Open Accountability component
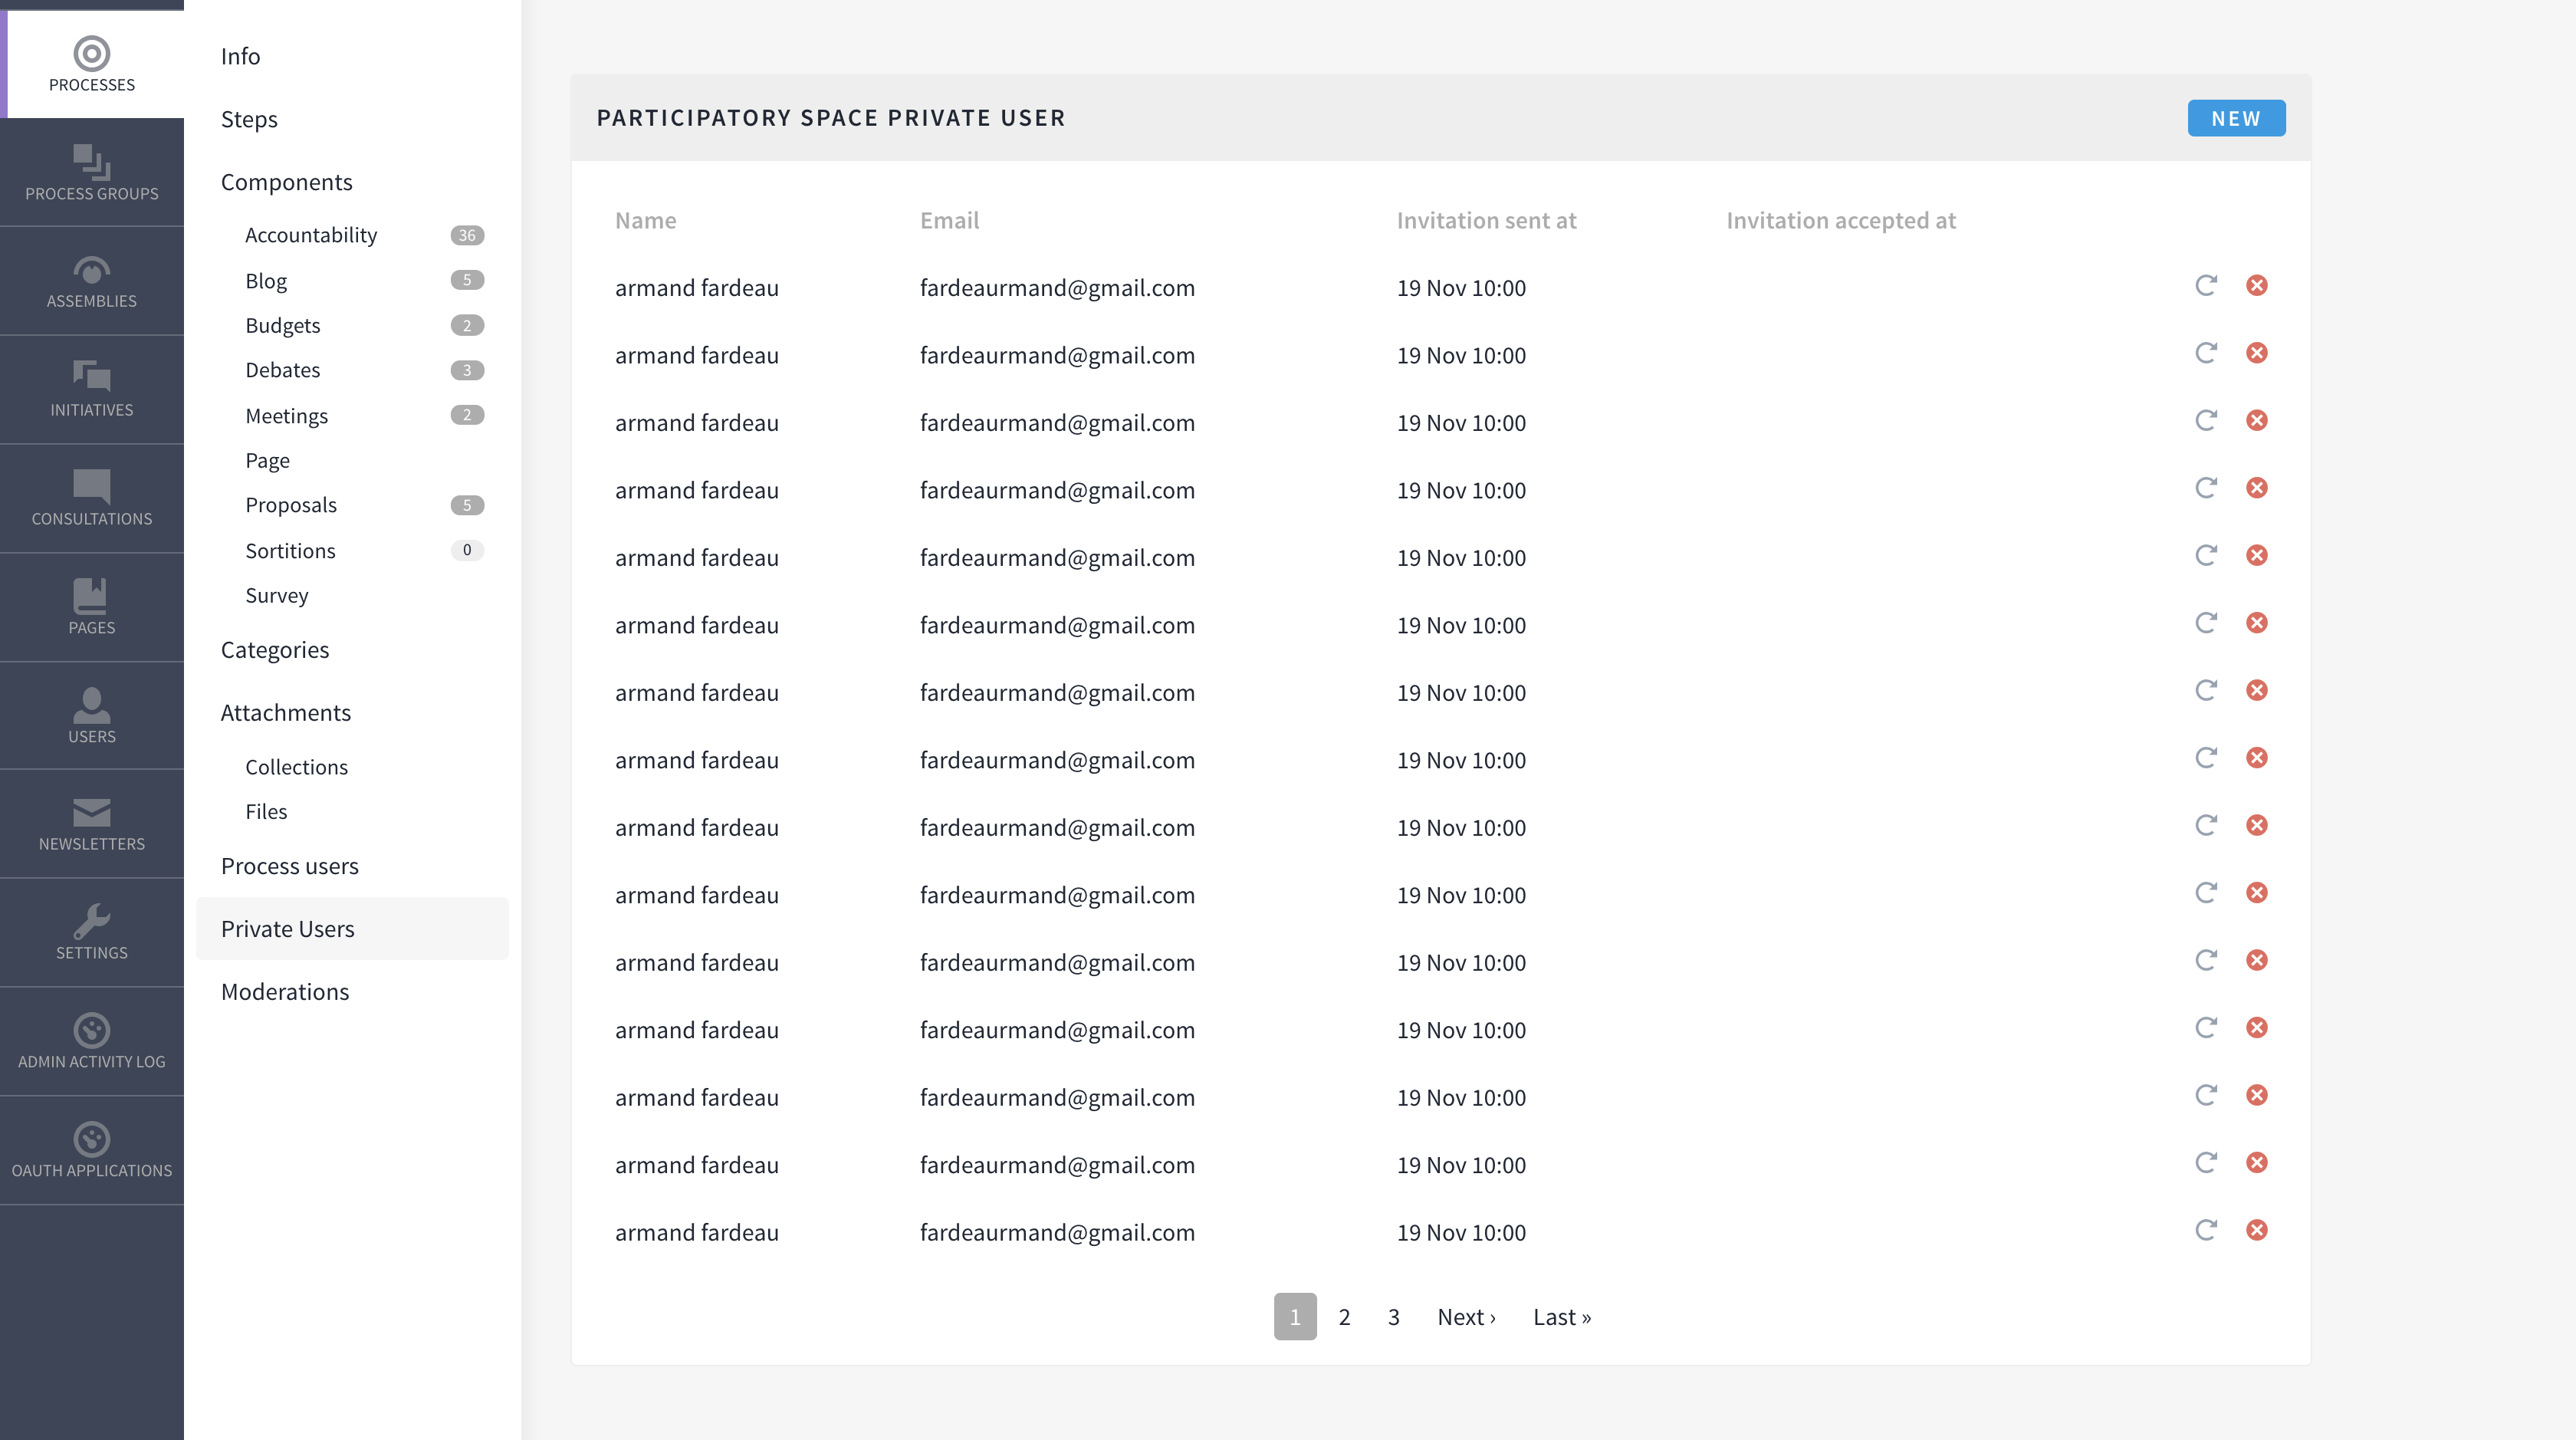 point(311,235)
